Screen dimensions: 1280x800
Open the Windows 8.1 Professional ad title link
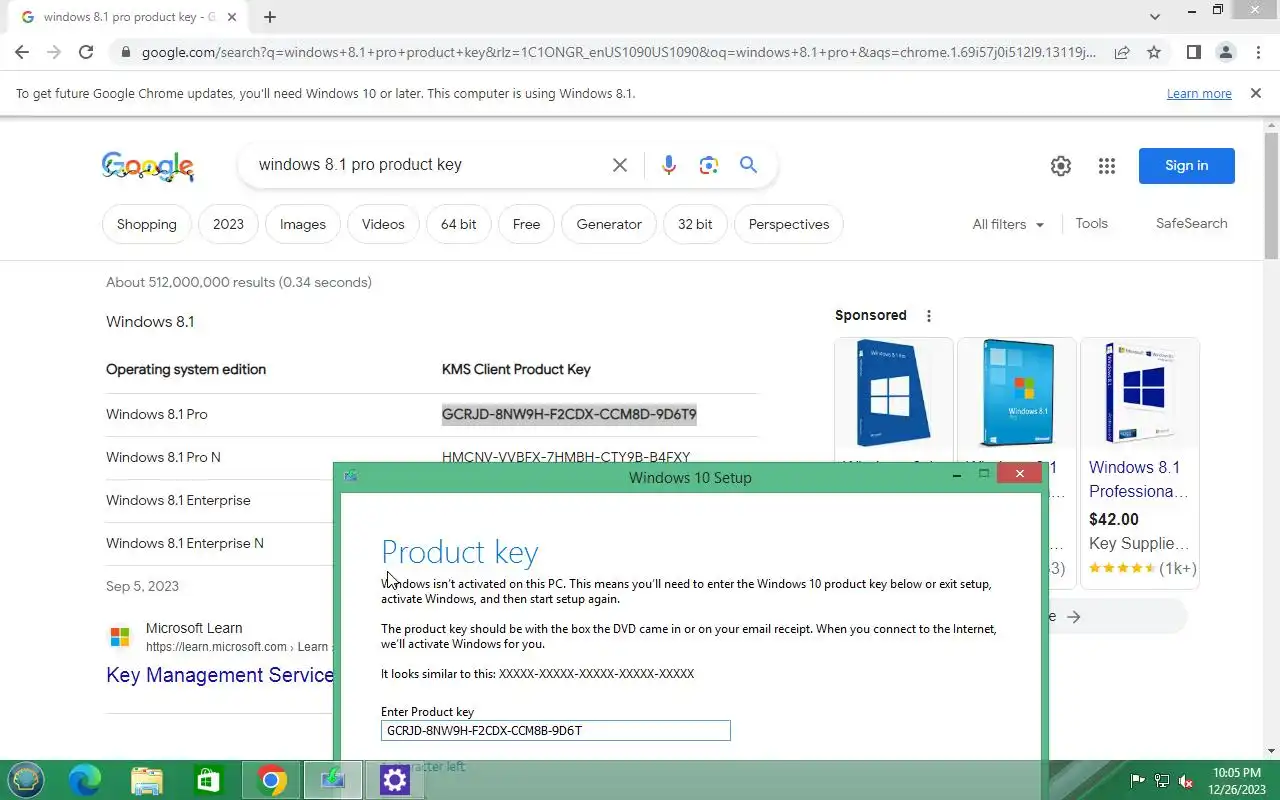pyautogui.click(x=1138, y=479)
